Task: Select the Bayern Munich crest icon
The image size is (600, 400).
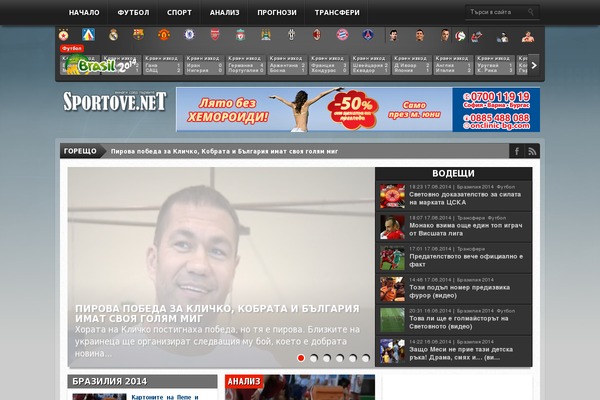Action: tap(342, 35)
